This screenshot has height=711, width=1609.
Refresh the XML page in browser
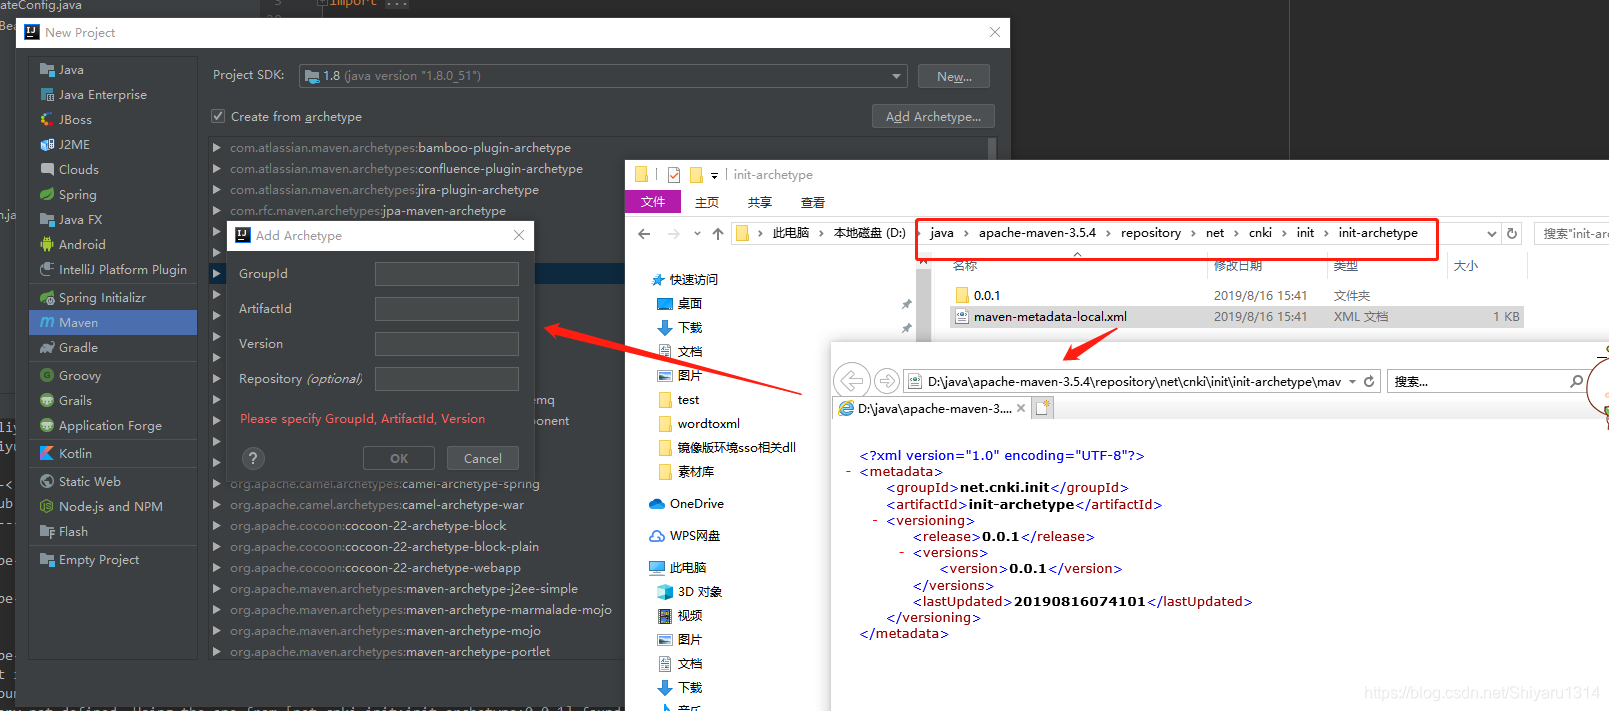click(1369, 382)
